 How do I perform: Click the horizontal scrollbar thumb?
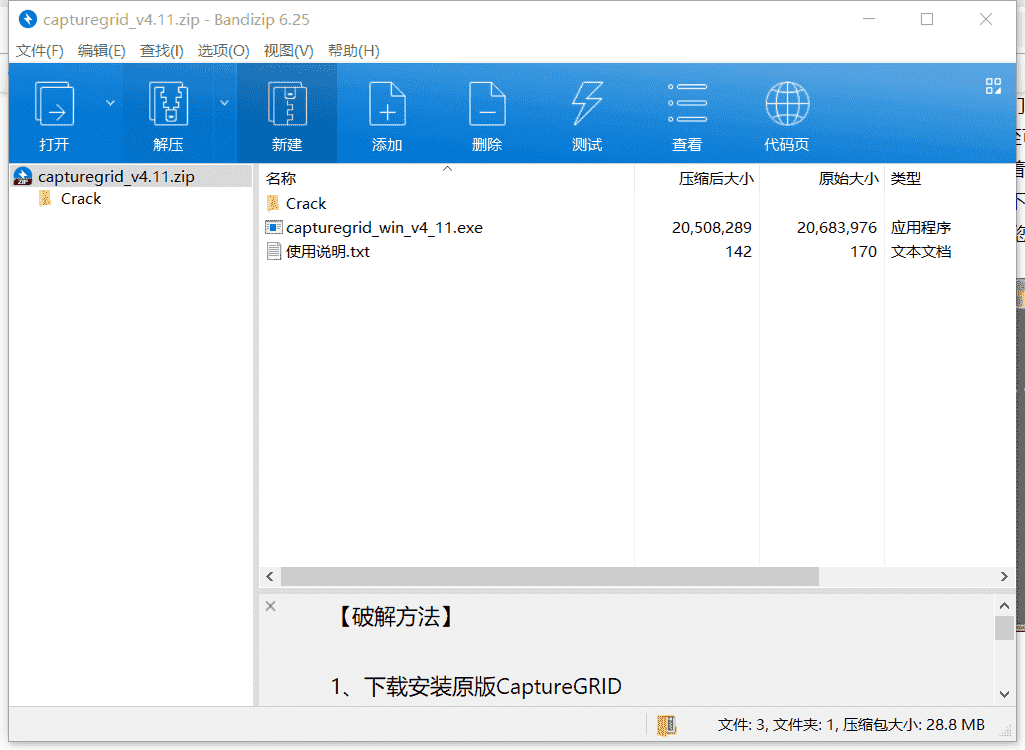pyautogui.click(x=550, y=577)
